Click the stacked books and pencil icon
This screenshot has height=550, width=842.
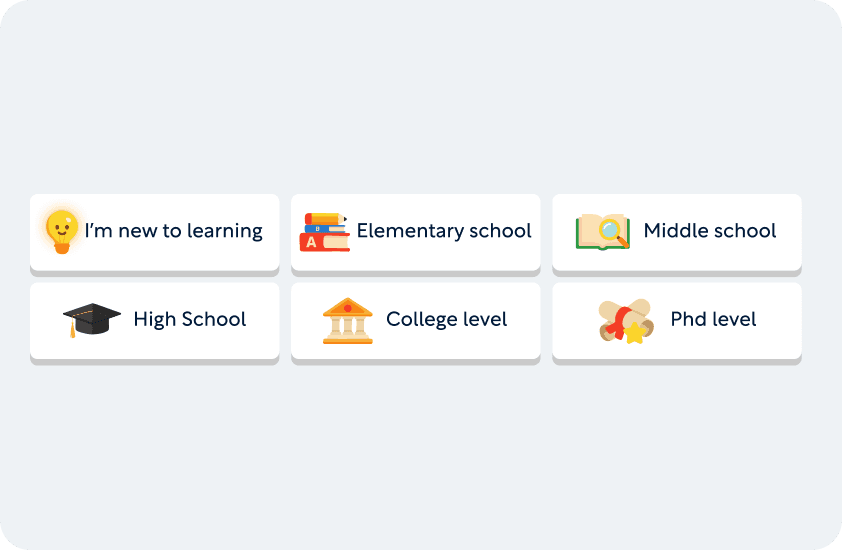324,231
